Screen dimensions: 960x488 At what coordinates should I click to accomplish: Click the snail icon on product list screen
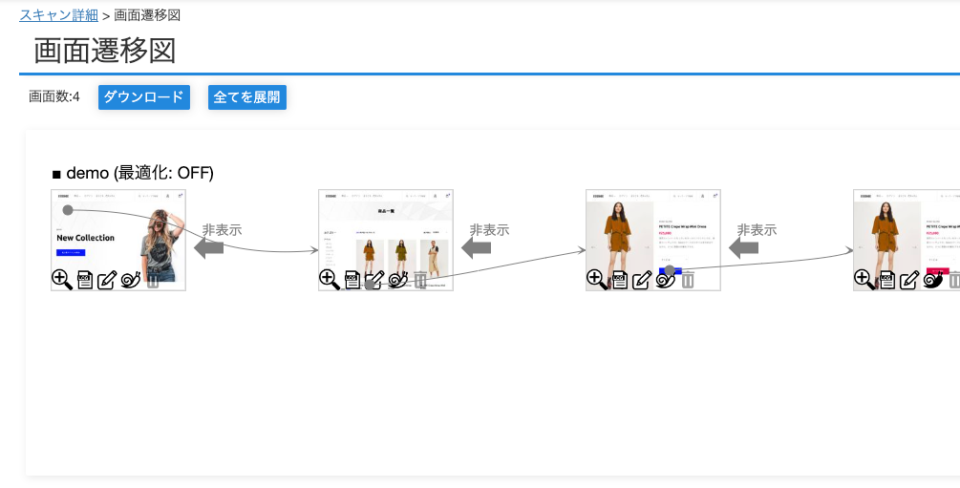[x=398, y=280]
